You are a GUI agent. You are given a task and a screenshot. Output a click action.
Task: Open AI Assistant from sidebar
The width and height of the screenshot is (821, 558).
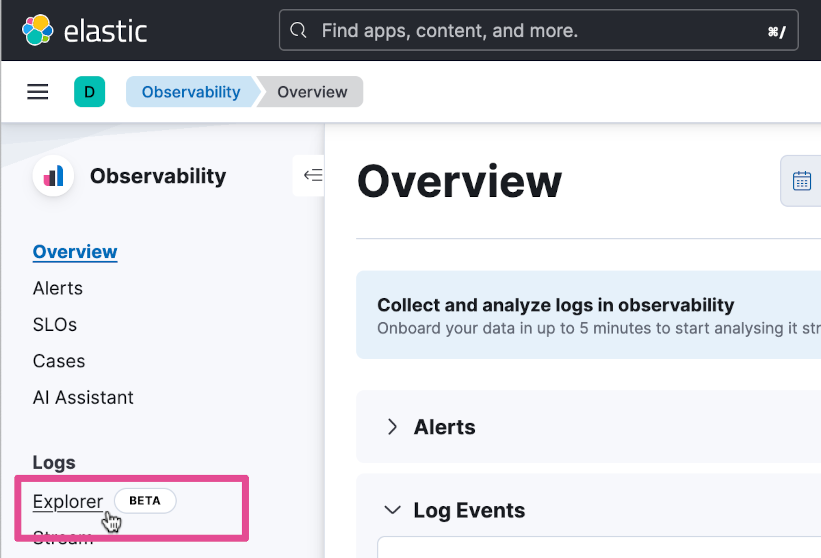83,397
